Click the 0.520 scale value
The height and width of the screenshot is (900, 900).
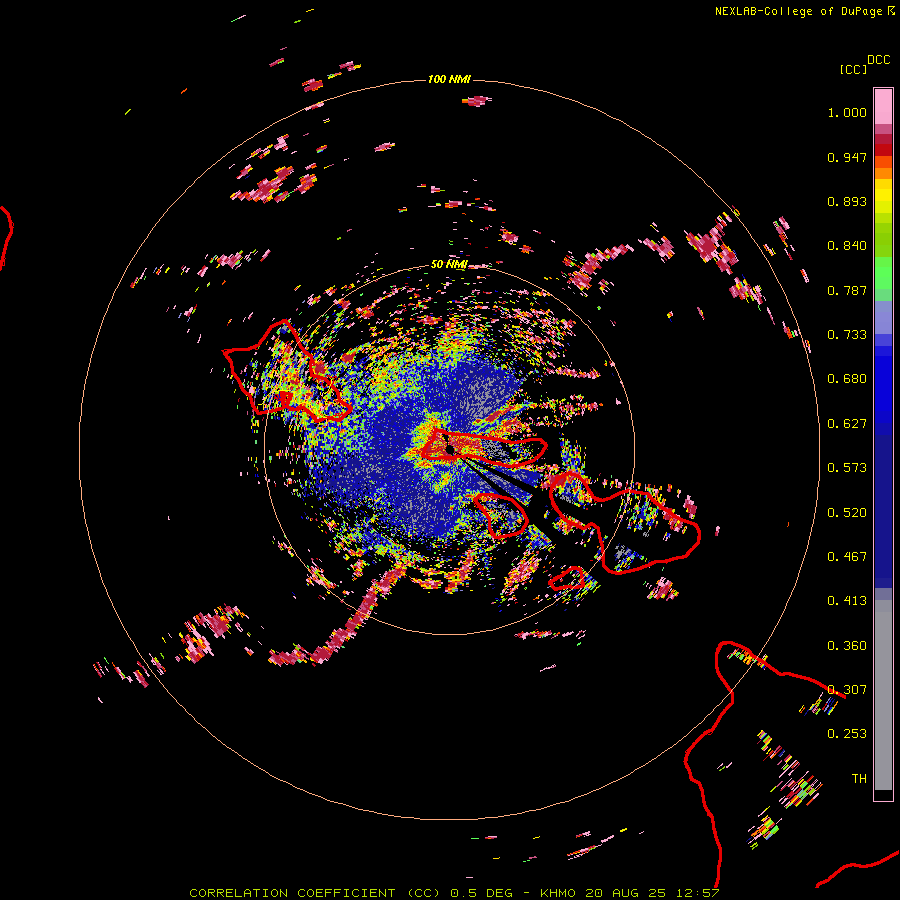click(847, 513)
